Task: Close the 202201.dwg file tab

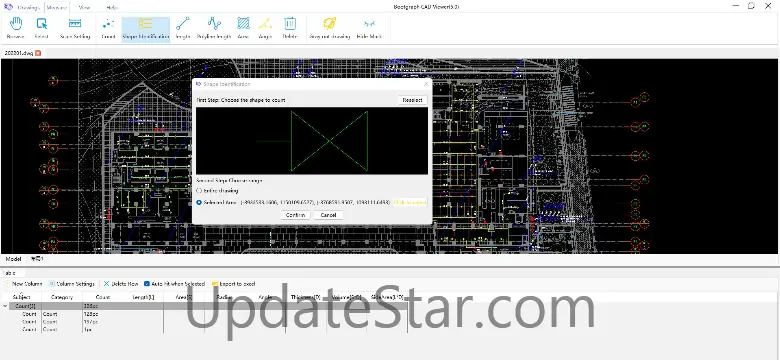Action: [x=38, y=53]
